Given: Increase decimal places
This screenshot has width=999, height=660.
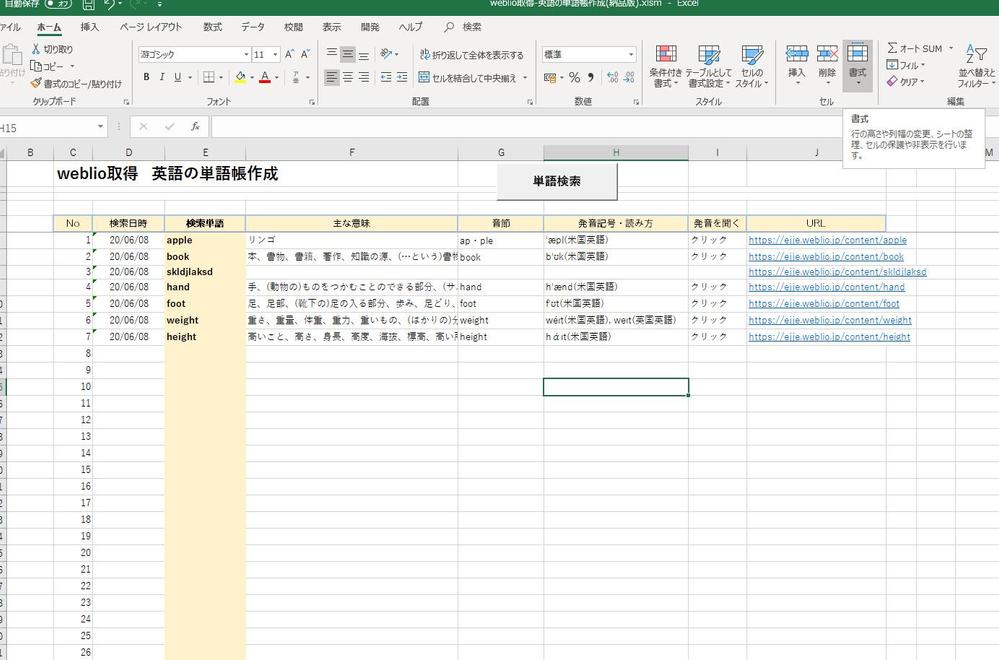Looking at the screenshot, I should [612, 78].
